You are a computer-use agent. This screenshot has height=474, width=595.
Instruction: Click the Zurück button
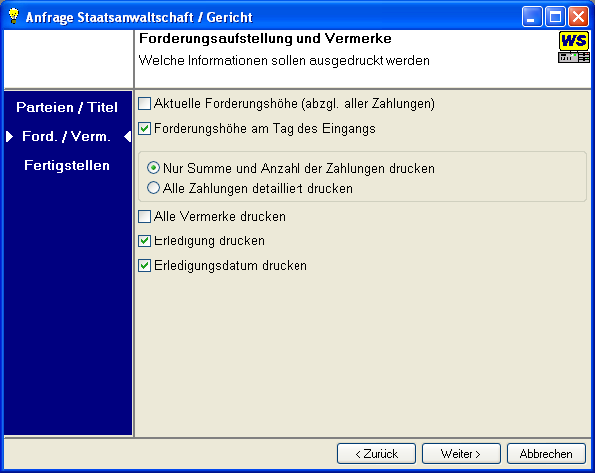click(376, 454)
